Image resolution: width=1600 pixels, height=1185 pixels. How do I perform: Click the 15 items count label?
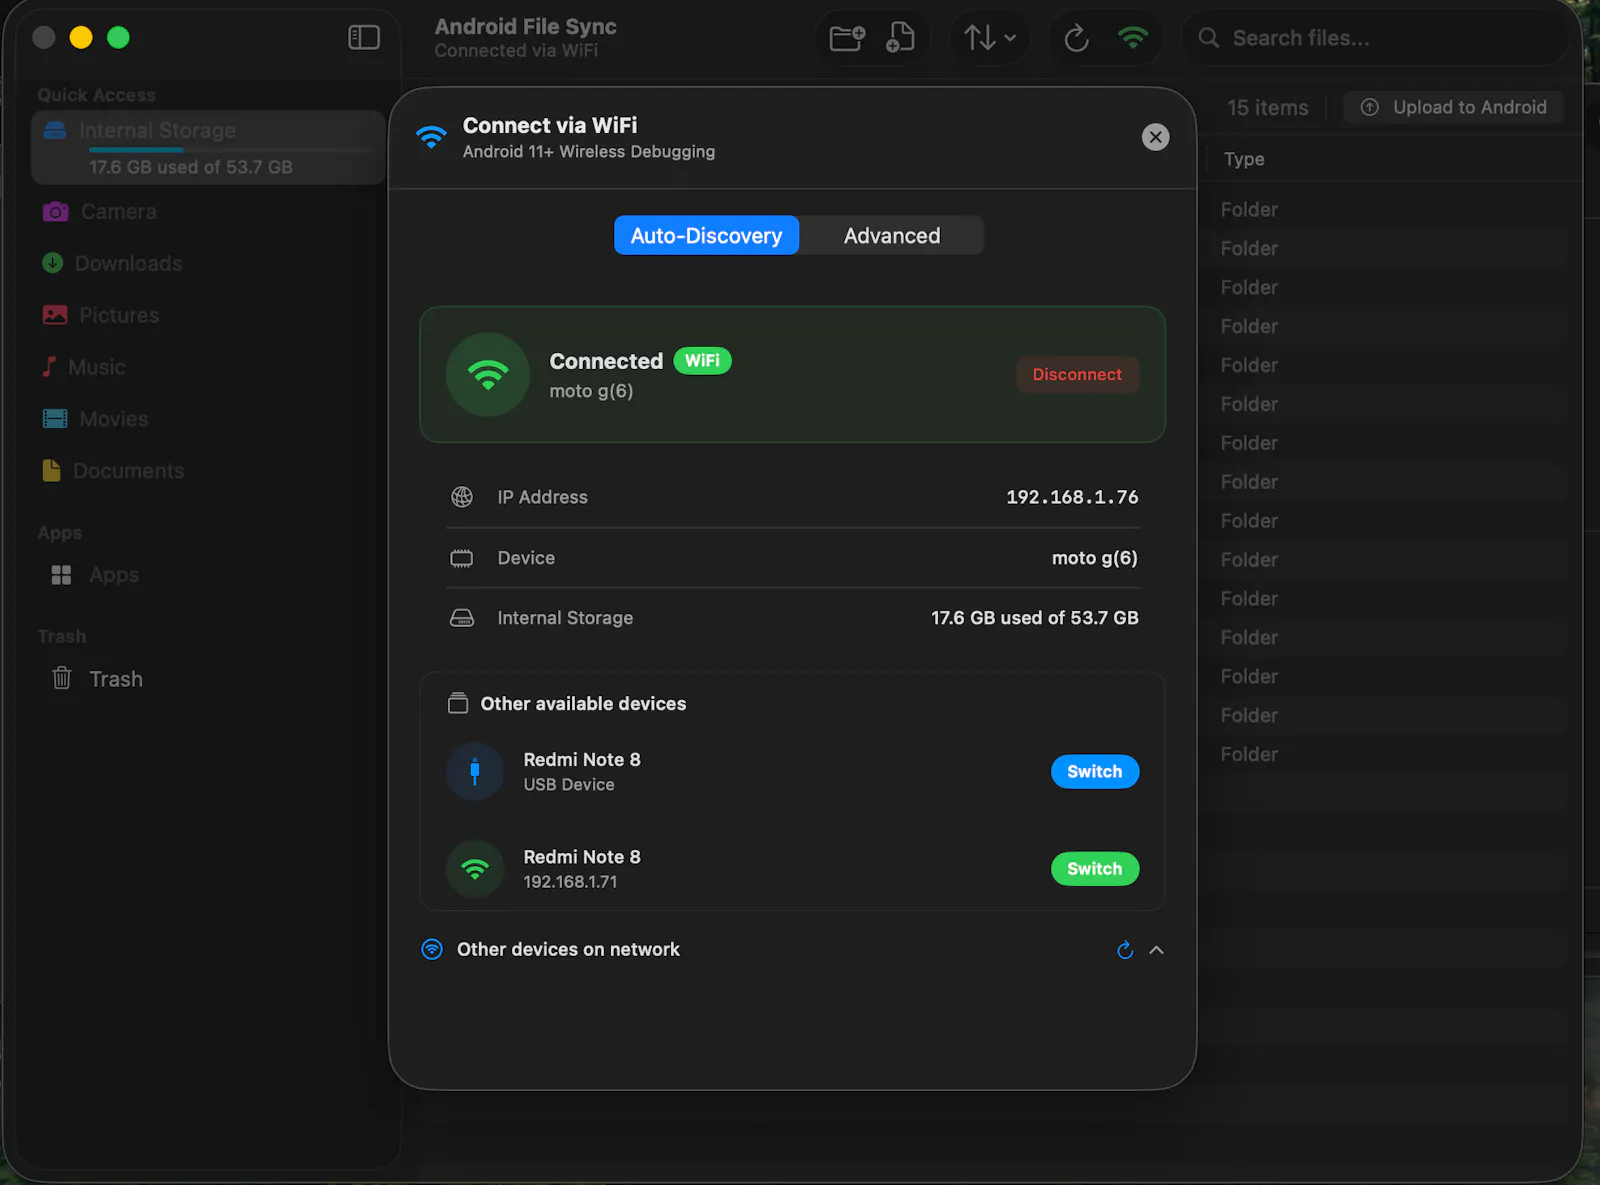[1267, 108]
